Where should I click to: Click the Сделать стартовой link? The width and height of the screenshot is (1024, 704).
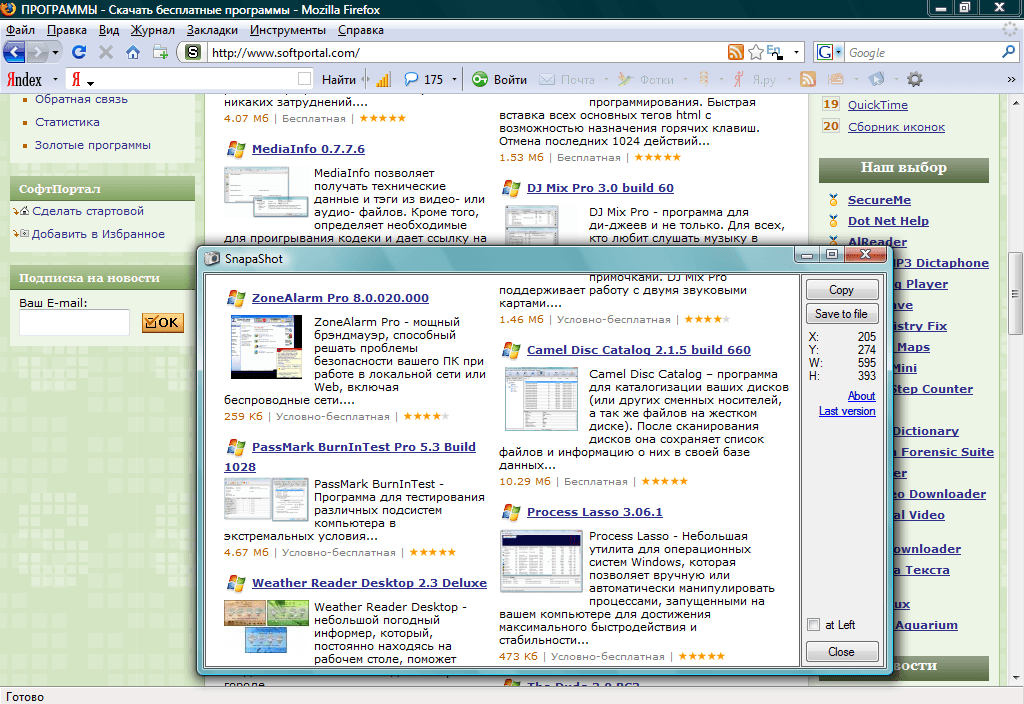click(x=88, y=211)
